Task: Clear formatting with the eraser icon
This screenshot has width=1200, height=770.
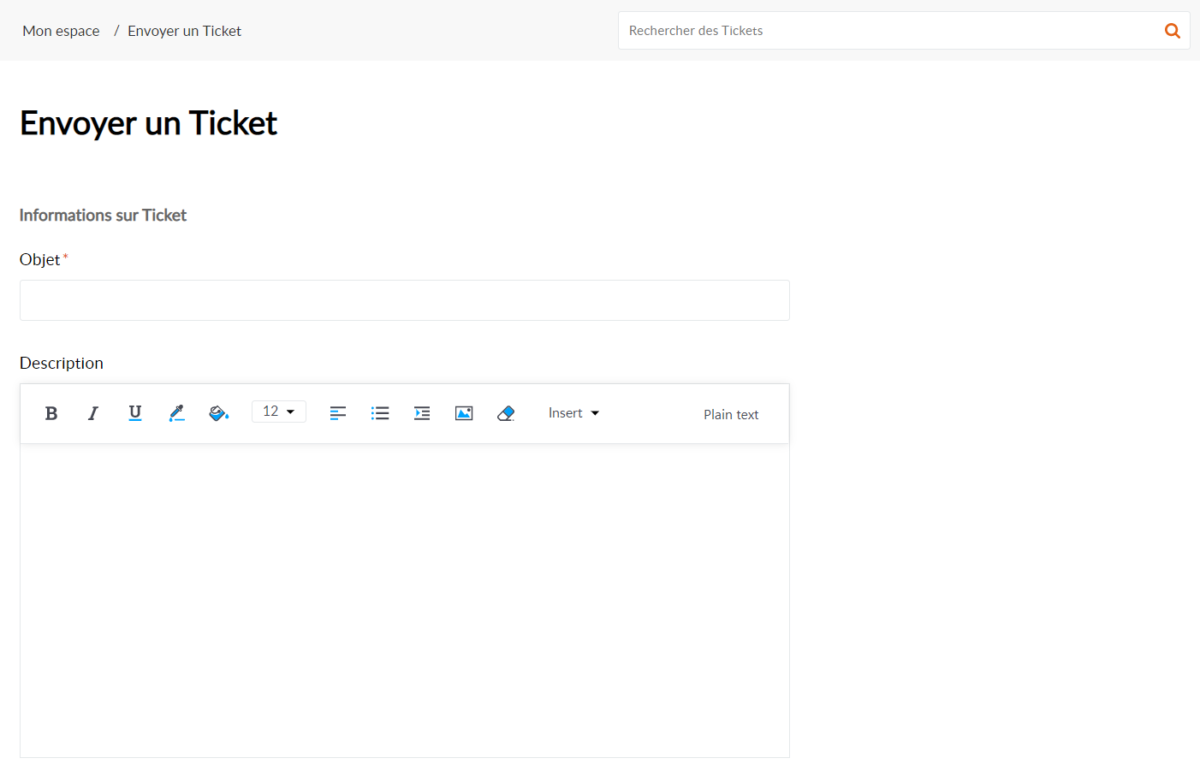Action: point(506,413)
